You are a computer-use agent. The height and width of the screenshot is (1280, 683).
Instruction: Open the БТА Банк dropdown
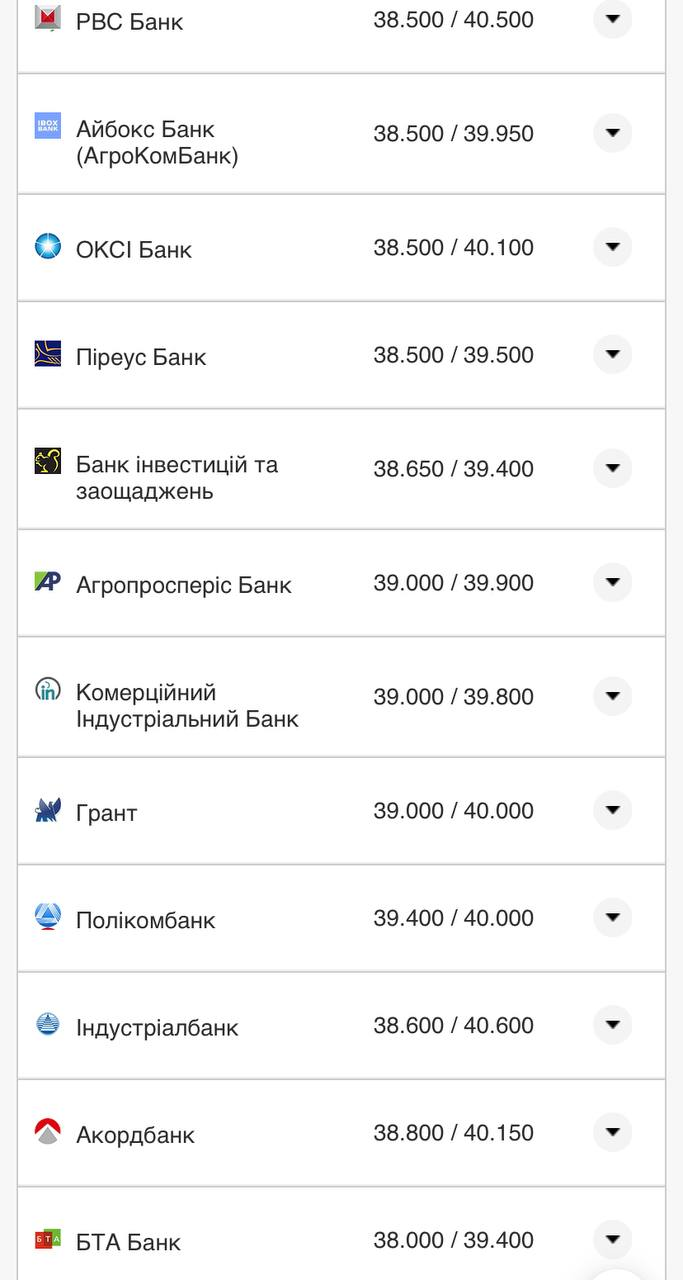pos(612,1239)
